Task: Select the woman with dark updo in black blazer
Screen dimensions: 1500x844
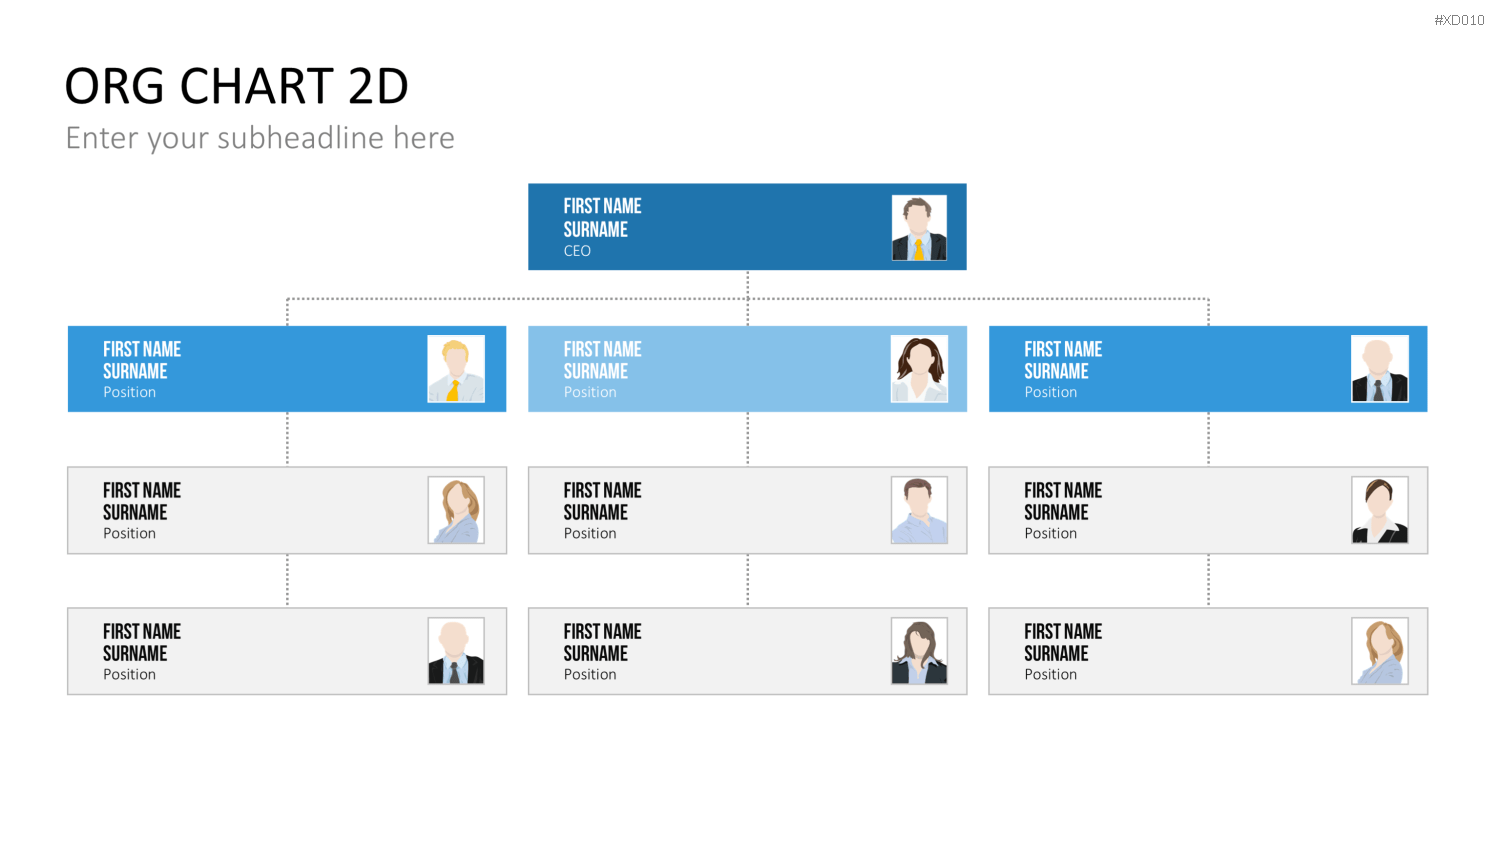Action: coord(1380,510)
